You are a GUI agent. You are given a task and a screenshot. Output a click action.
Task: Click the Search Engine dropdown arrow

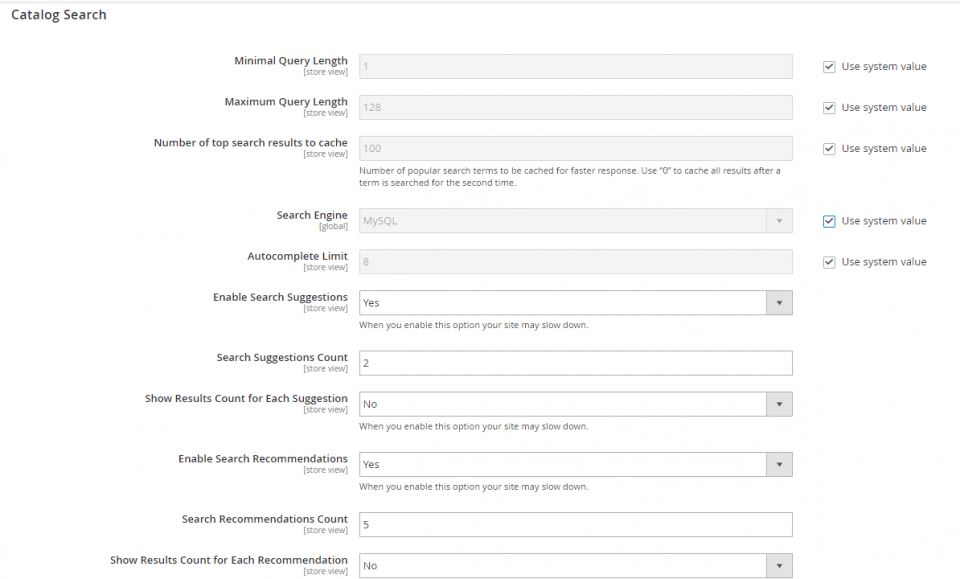coord(779,220)
